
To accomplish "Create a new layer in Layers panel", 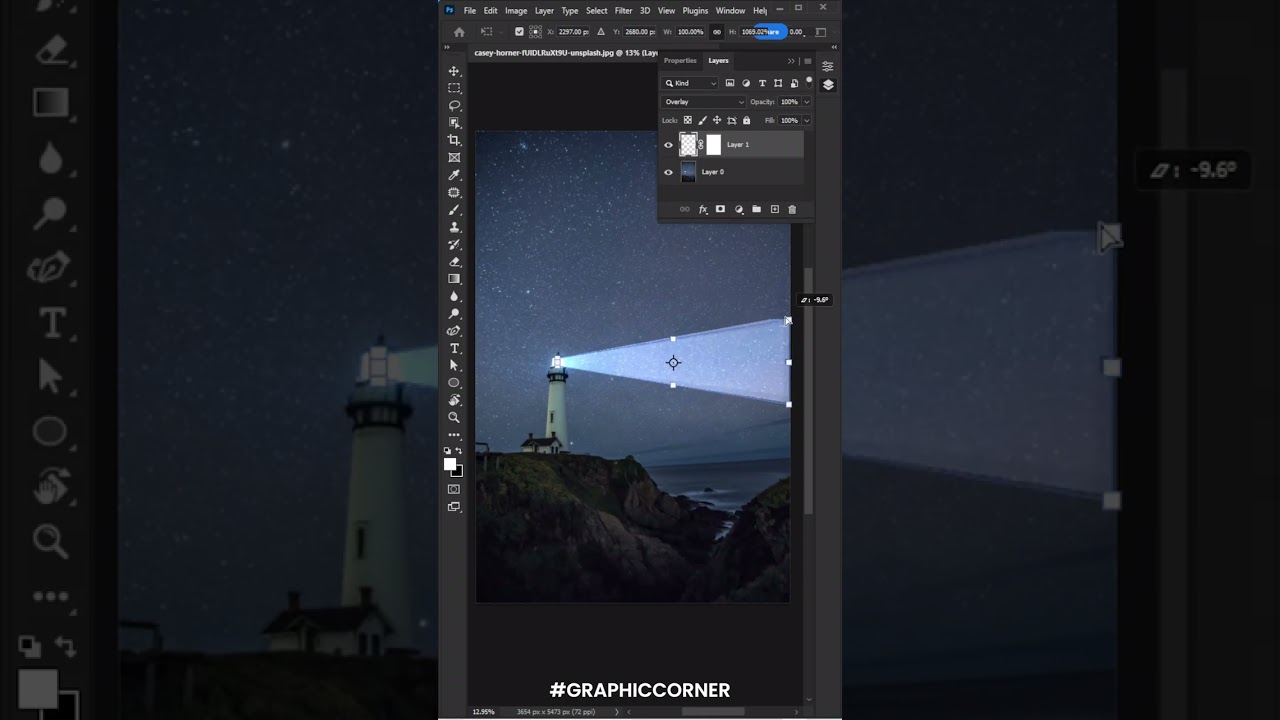I will tap(774, 209).
